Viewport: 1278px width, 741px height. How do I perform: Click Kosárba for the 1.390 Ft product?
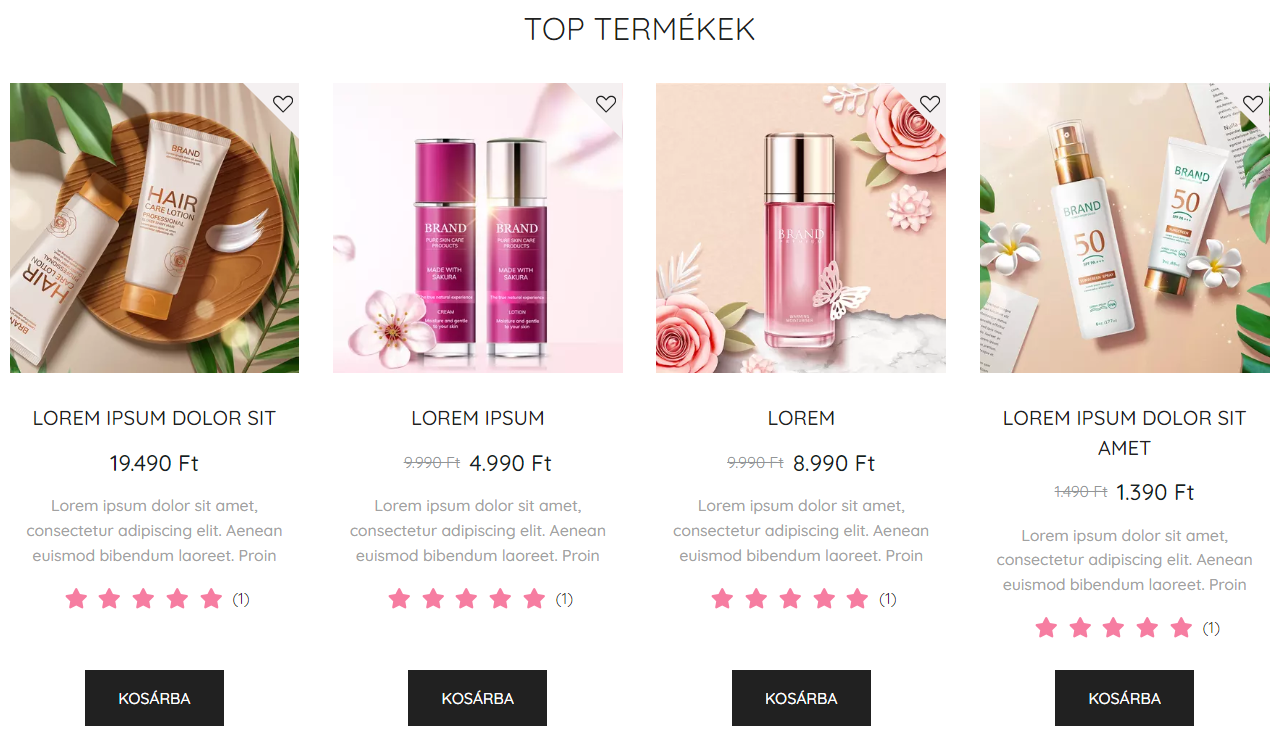(x=1124, y=698)
